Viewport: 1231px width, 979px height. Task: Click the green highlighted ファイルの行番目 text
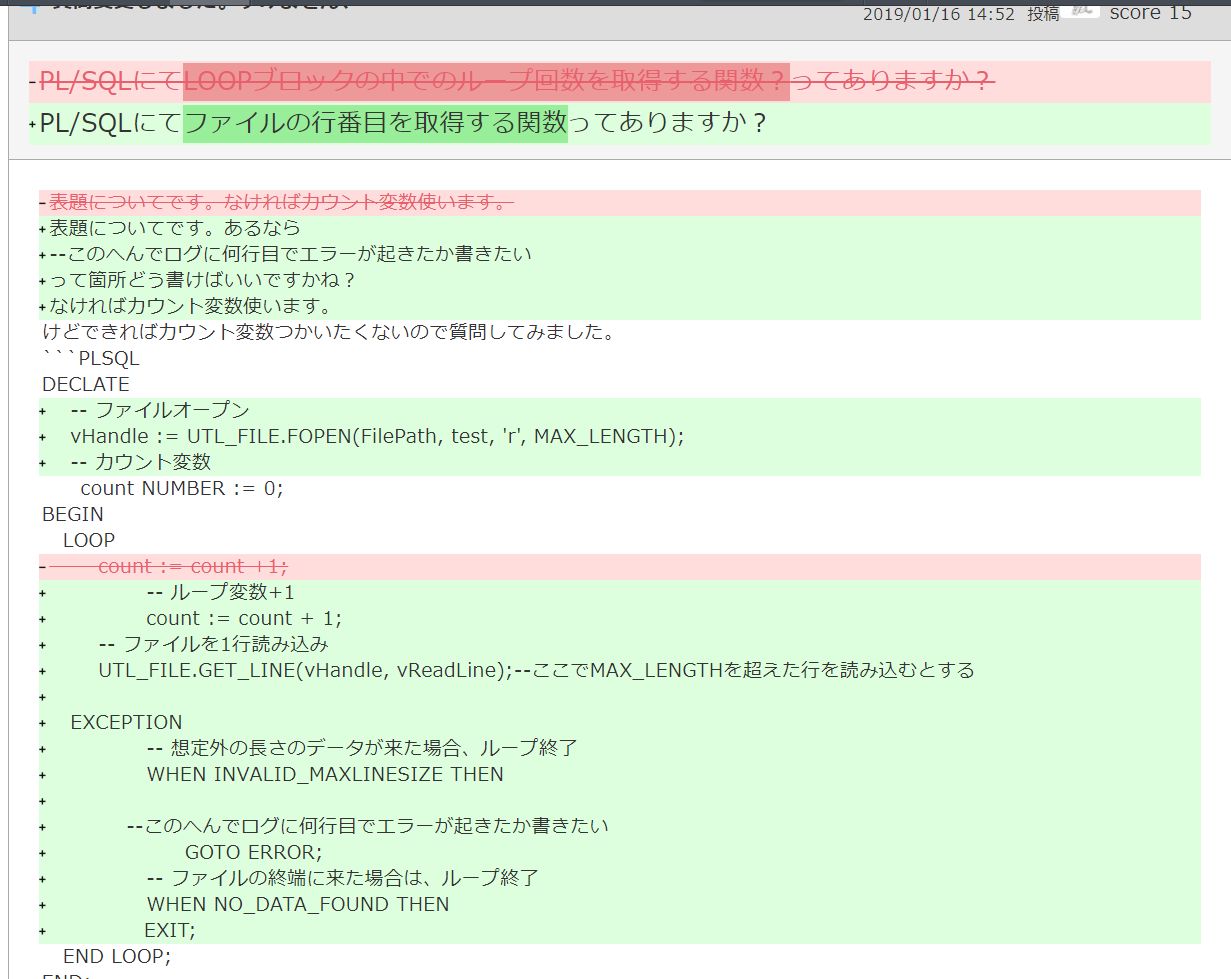pyautogui.click(x=375, y=123)
